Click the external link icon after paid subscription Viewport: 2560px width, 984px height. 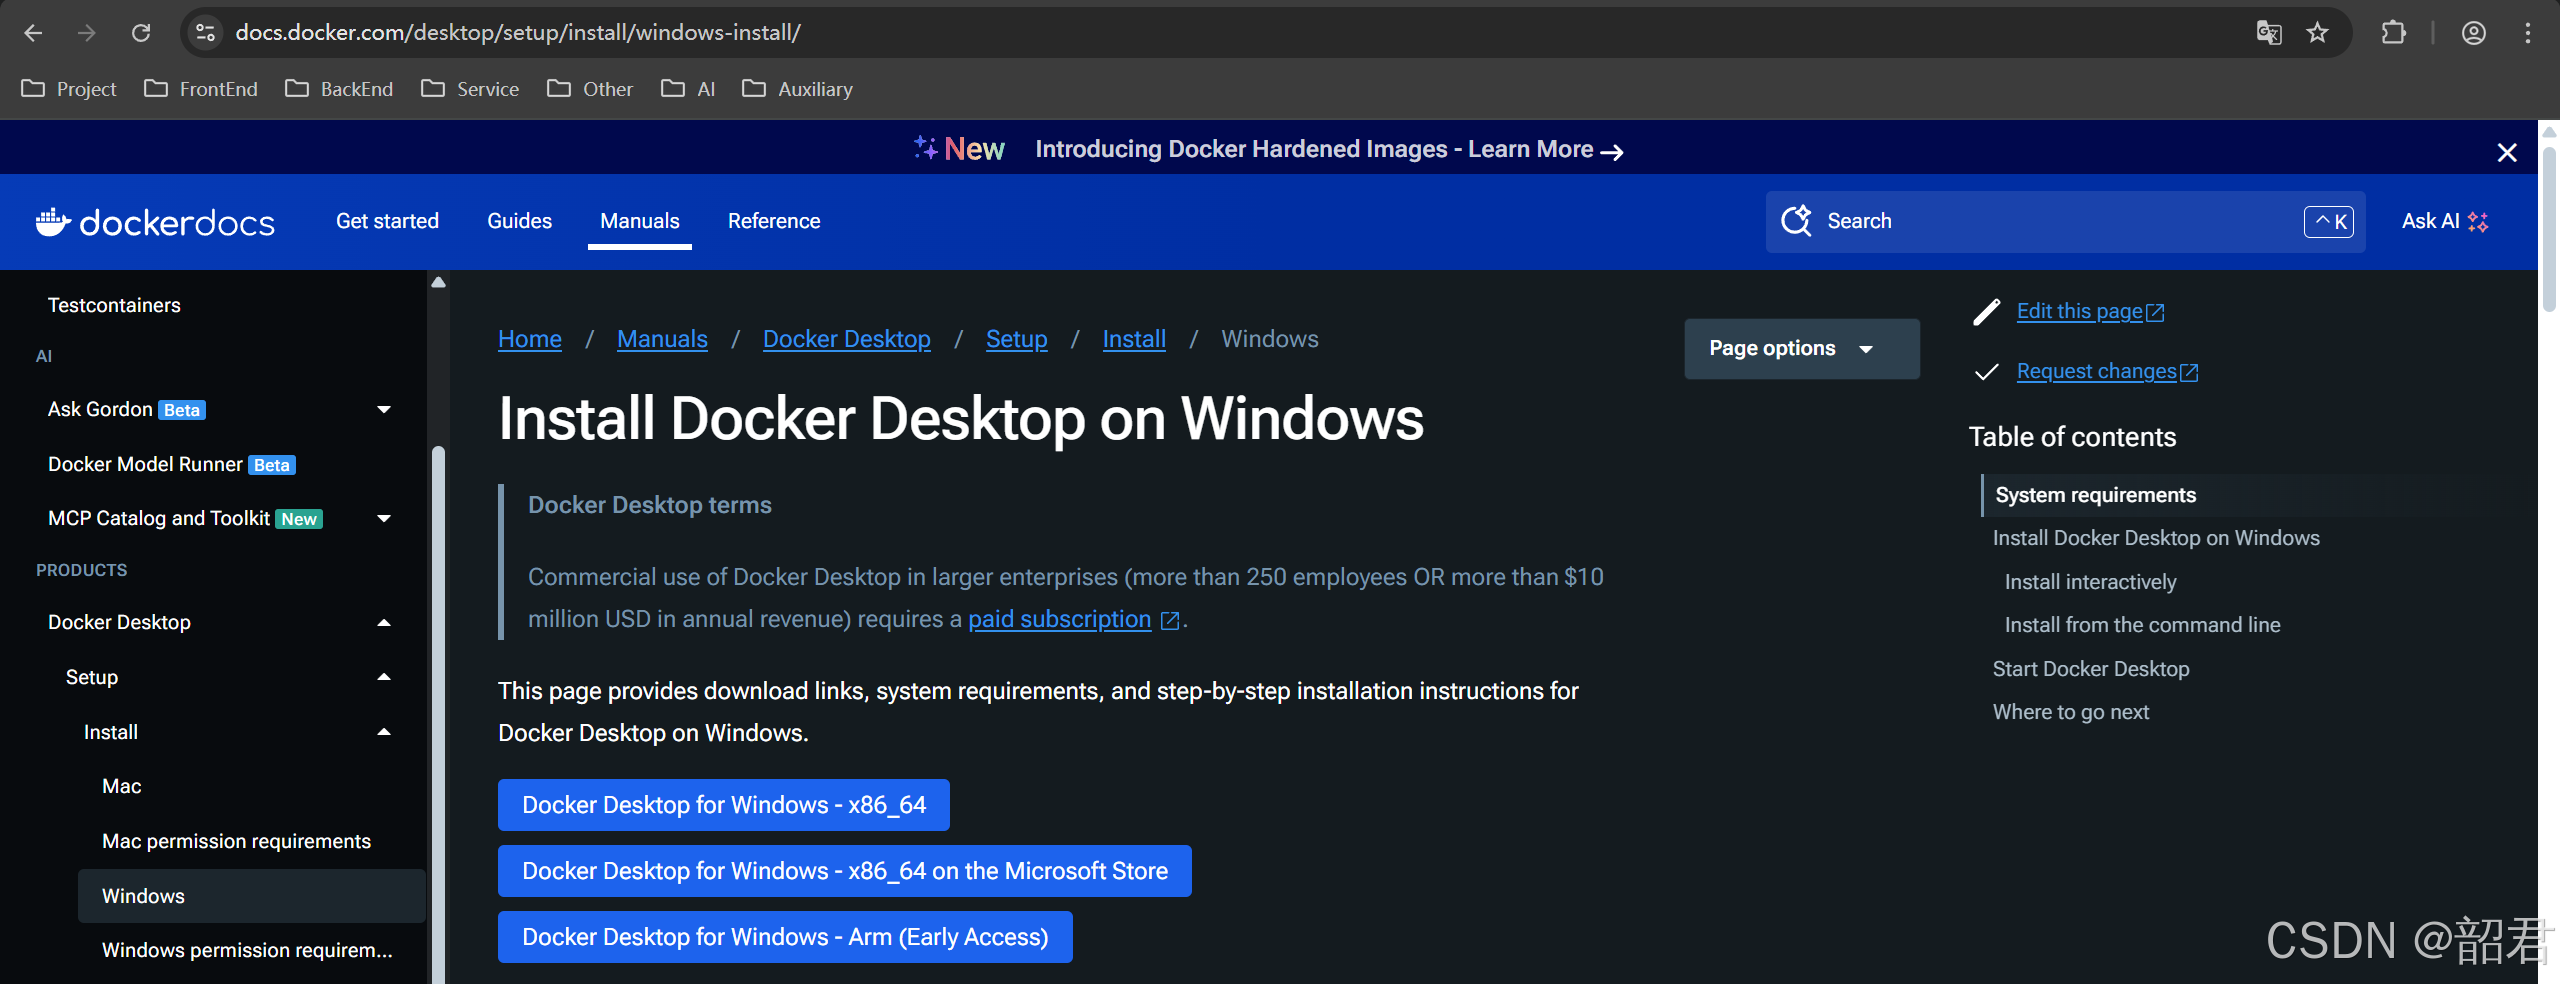(1170, 621)
